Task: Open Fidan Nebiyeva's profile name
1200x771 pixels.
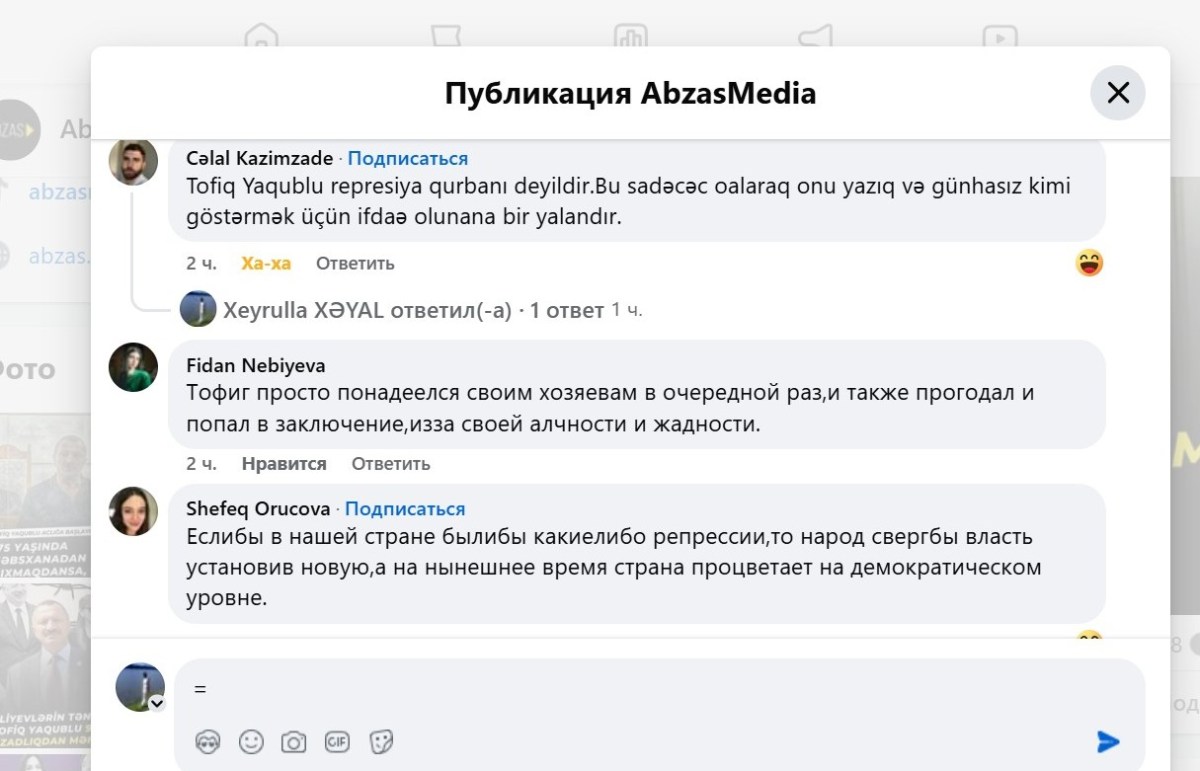Action: click(256, 366)
